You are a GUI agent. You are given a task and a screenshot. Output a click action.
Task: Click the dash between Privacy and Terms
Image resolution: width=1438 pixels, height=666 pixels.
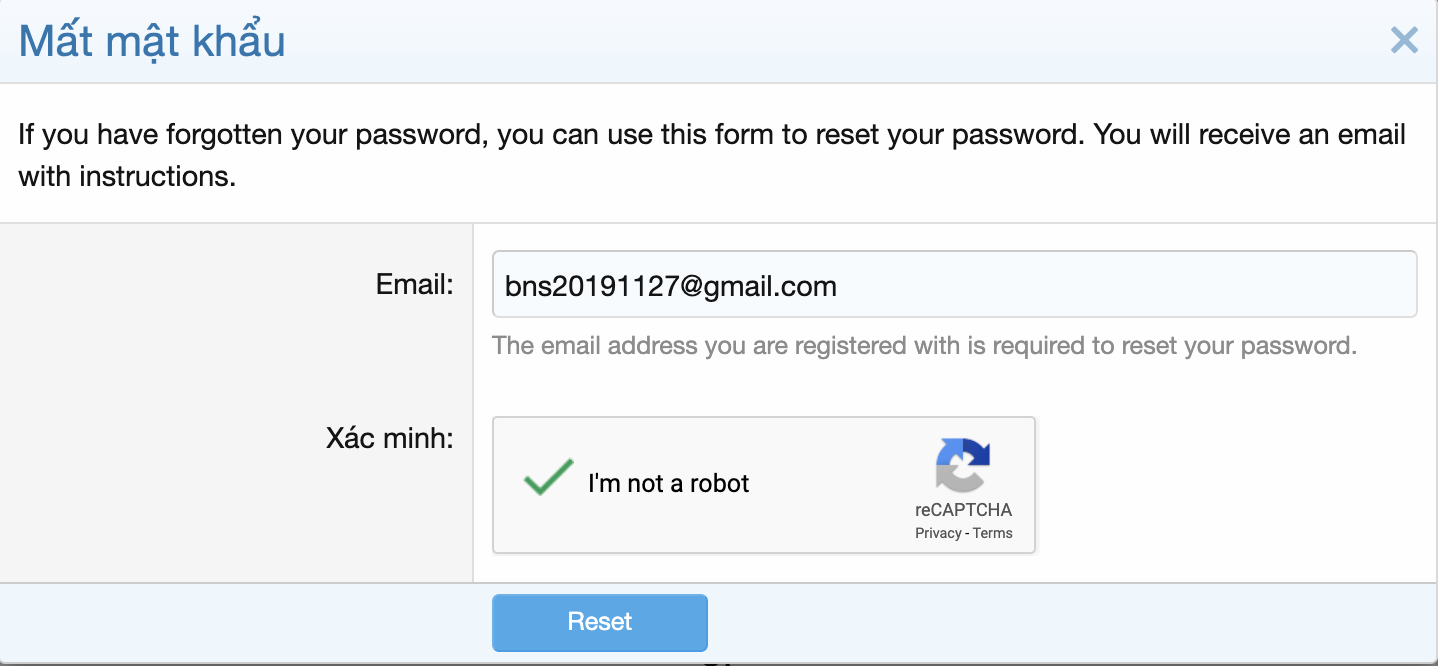point(967,533)
